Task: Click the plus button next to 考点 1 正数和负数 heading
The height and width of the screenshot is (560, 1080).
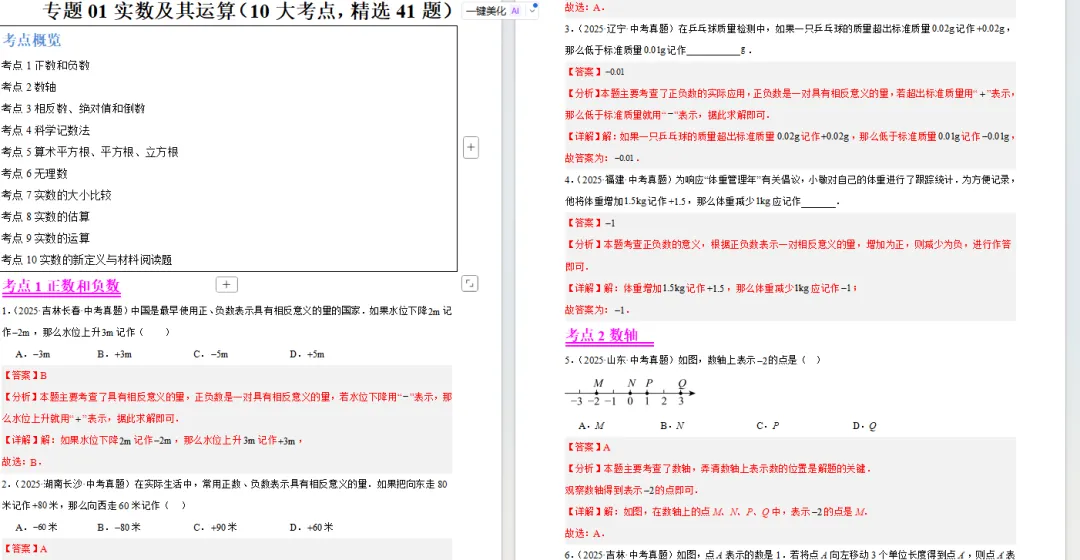Action: 227,284
